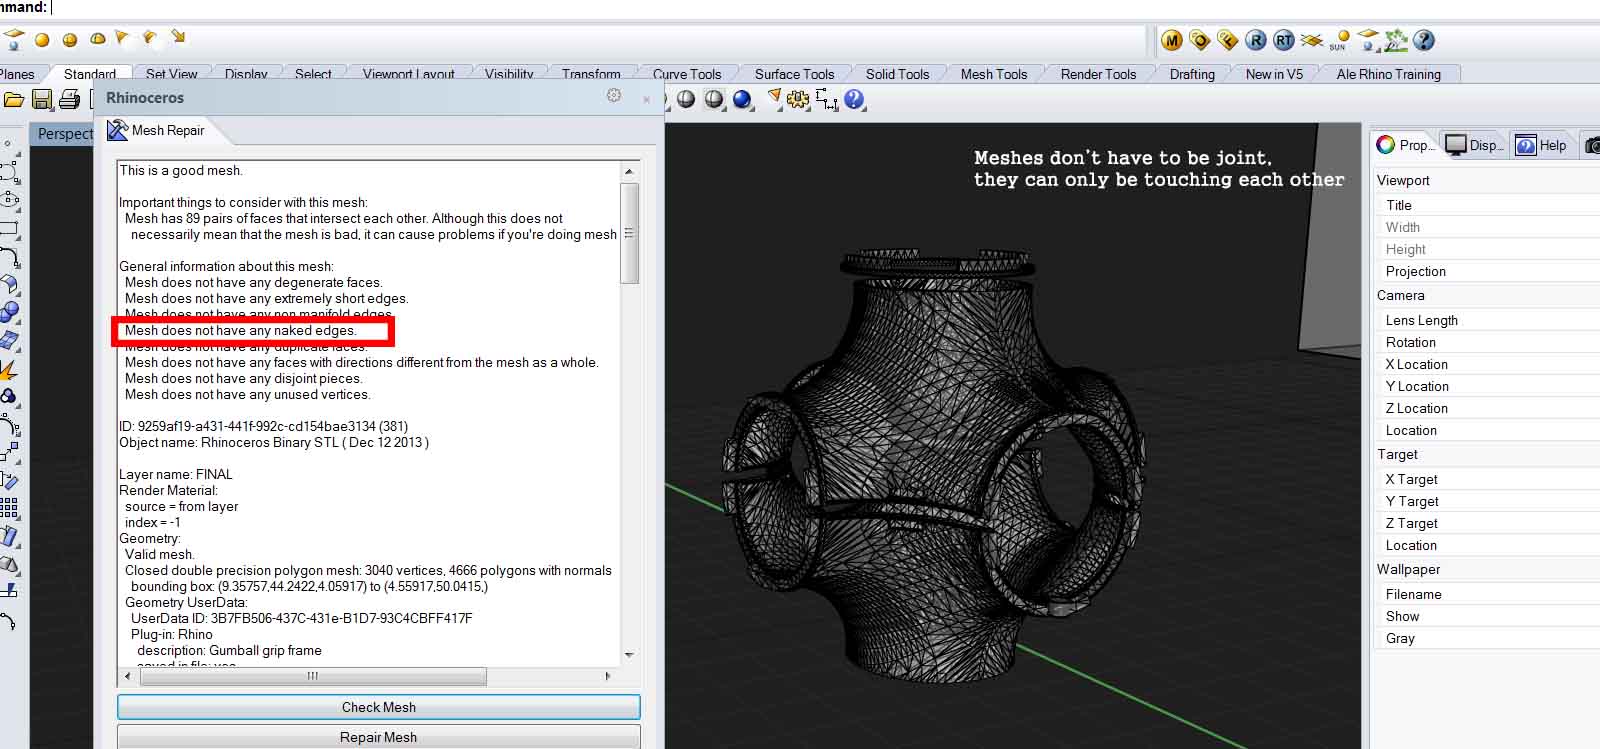Viewport: 1600px width, 749px height.
Task: Click the Perspective viewport title
Action: (64, 134)
